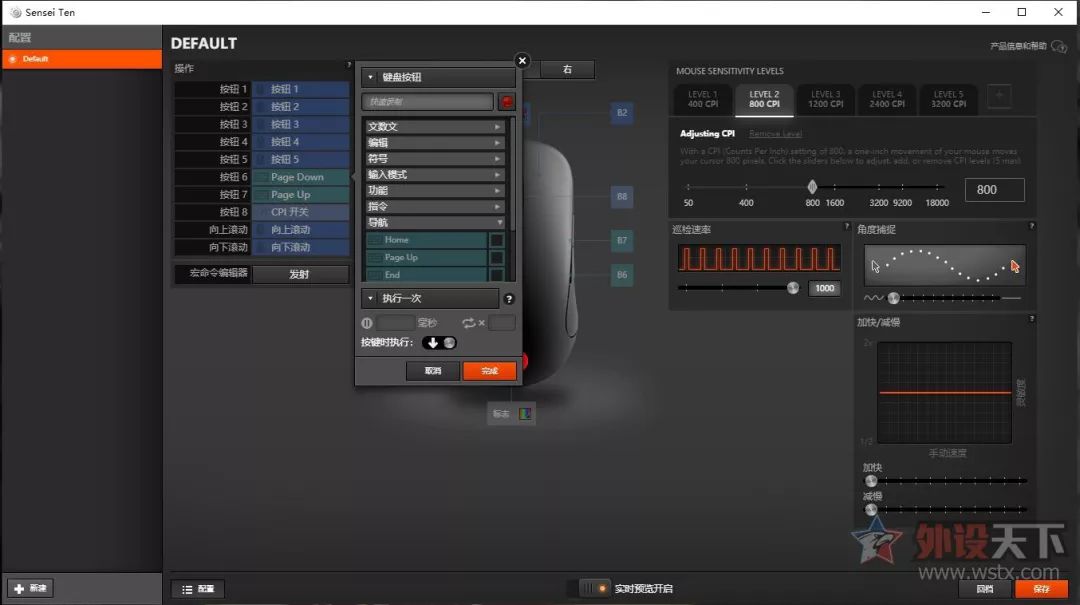
Task: Open the 执行一次 repeat dropdown
Action: click(430, 298)
